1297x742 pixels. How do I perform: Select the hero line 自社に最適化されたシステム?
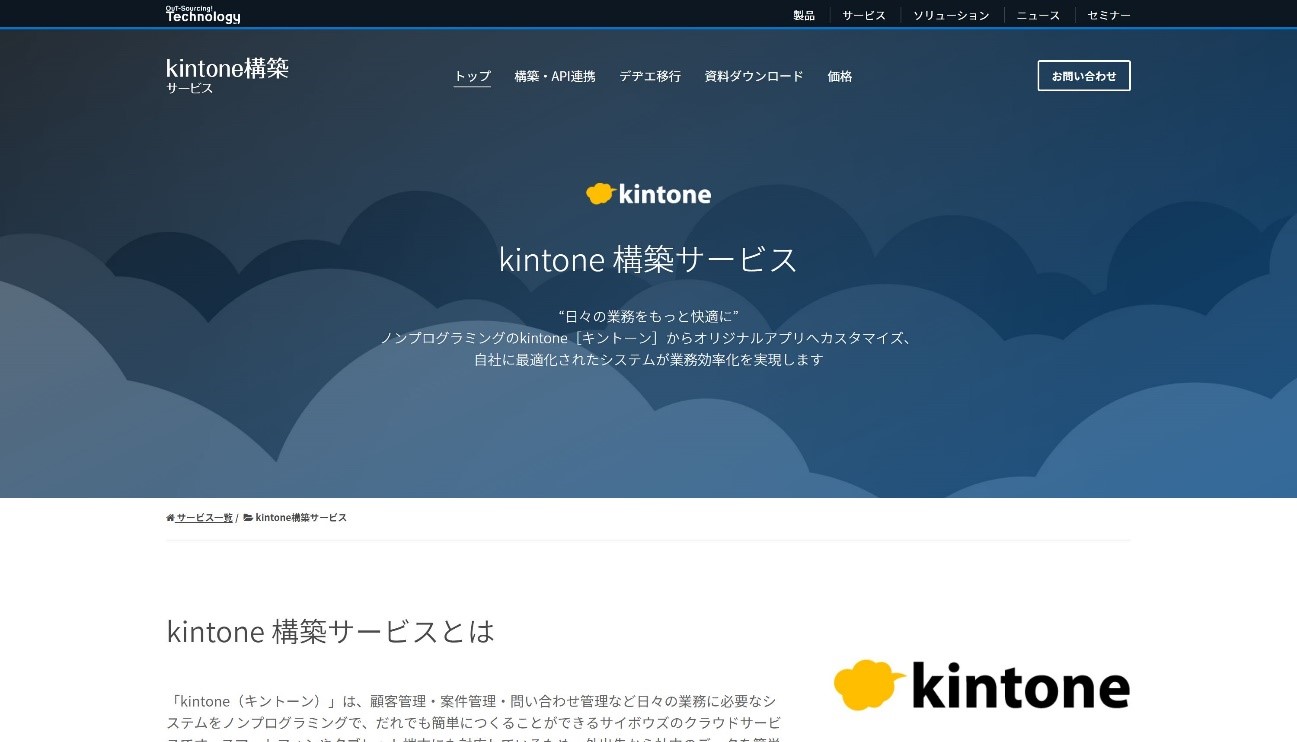(648, 360)
